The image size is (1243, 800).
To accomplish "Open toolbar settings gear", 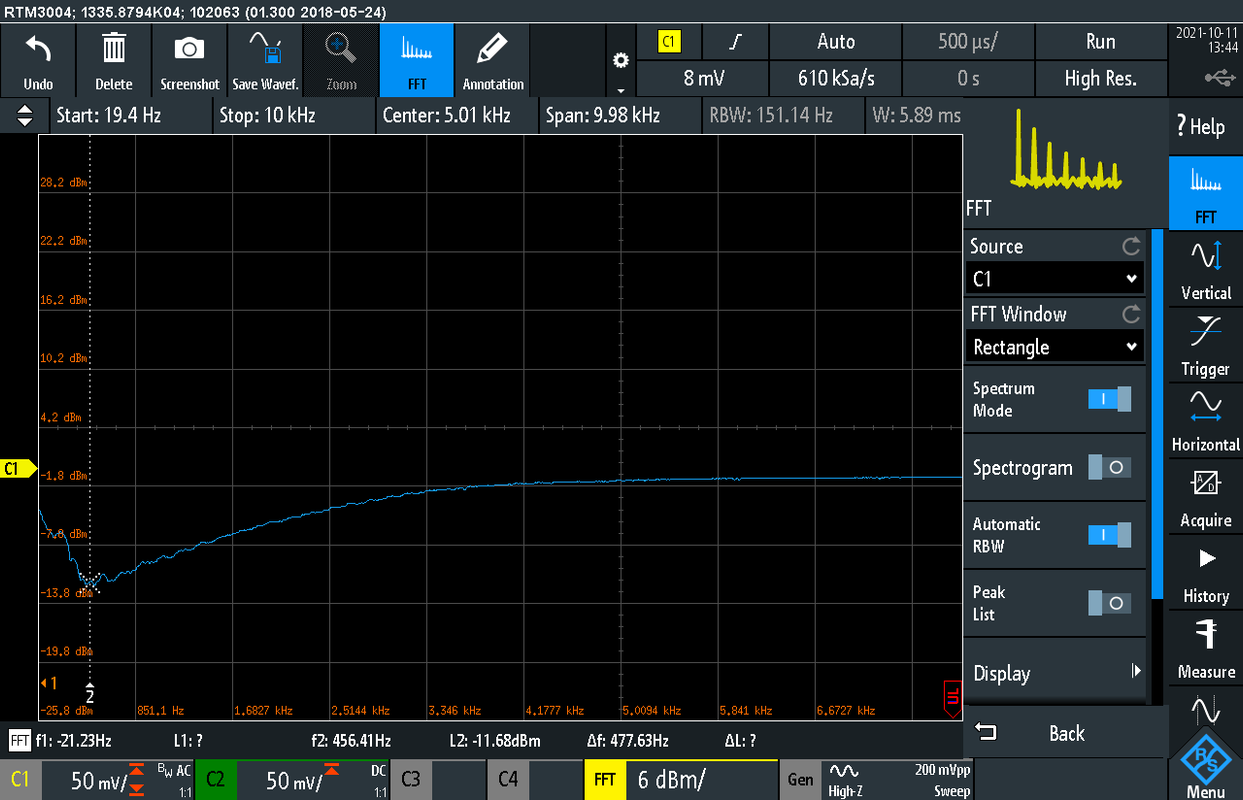I will point(621,61).
